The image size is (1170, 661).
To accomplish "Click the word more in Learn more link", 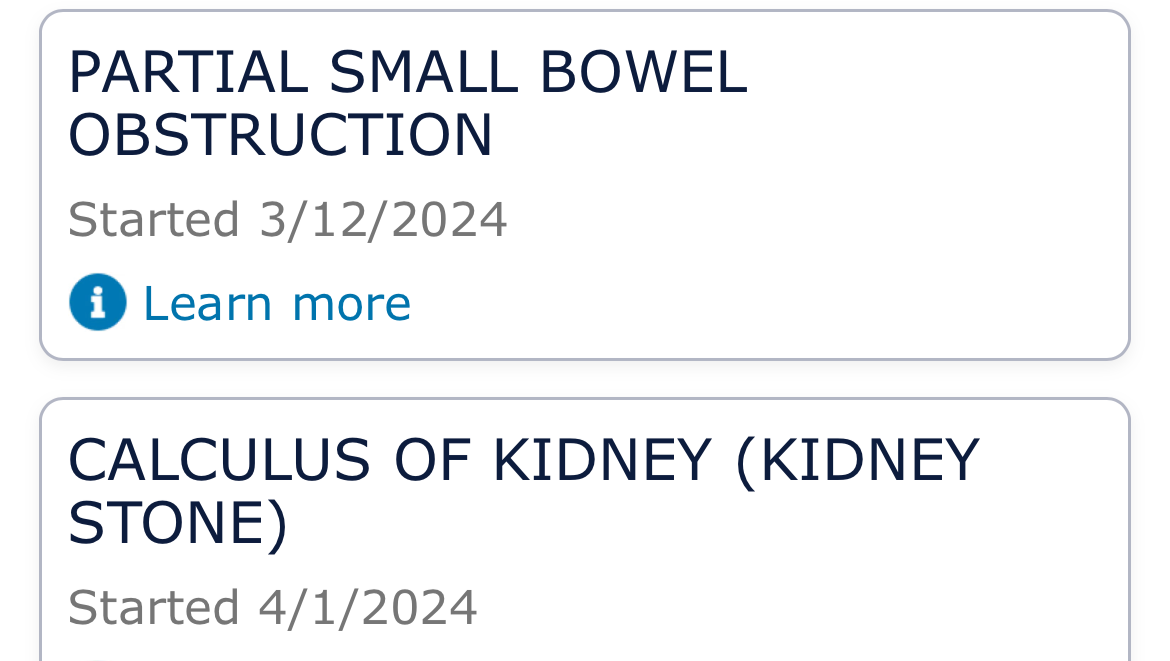I will click(x=351, y=304).
